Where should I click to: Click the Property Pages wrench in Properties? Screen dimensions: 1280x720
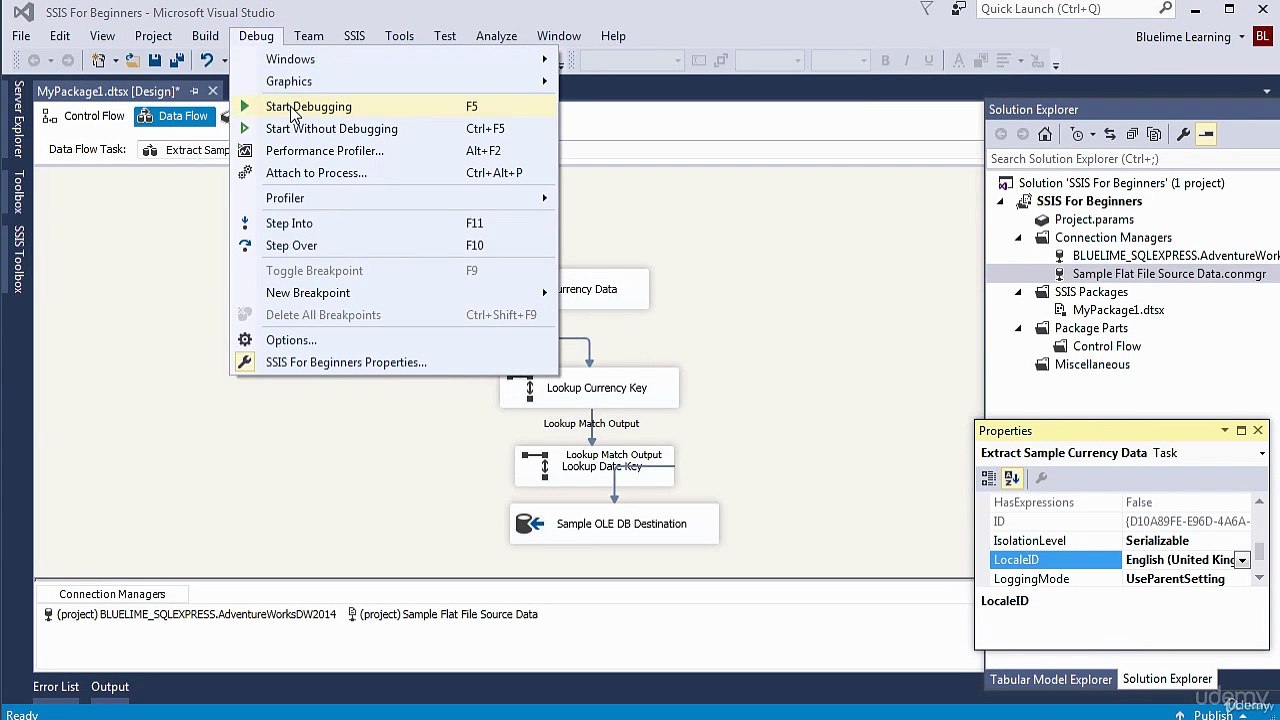tap(1041, 478)
